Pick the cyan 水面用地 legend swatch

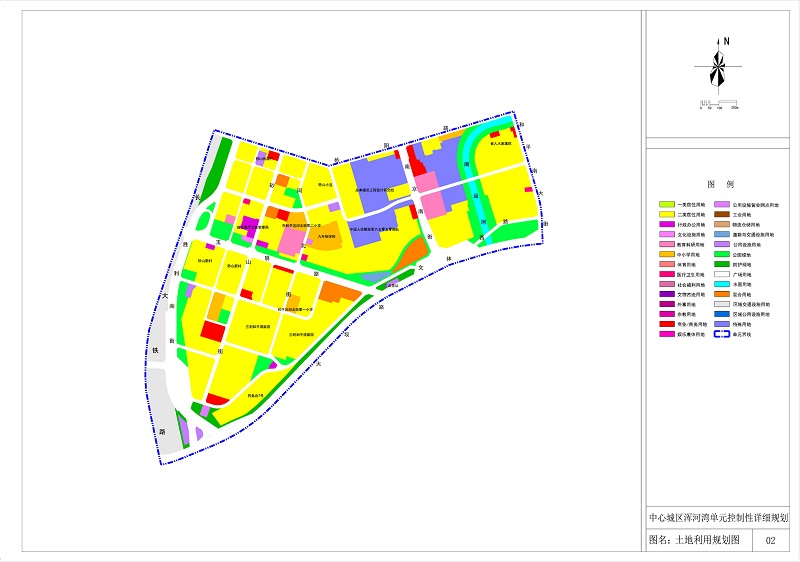pos(722,284)
